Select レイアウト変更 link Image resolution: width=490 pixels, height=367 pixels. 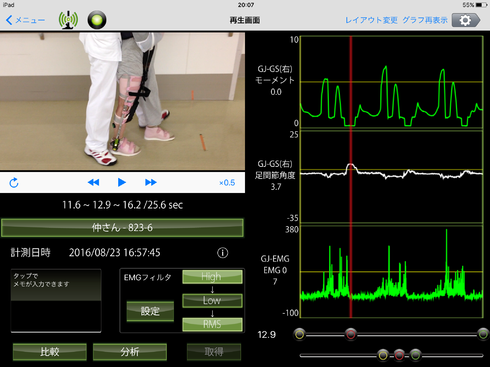pyautogui.click(x=371, y=20)
